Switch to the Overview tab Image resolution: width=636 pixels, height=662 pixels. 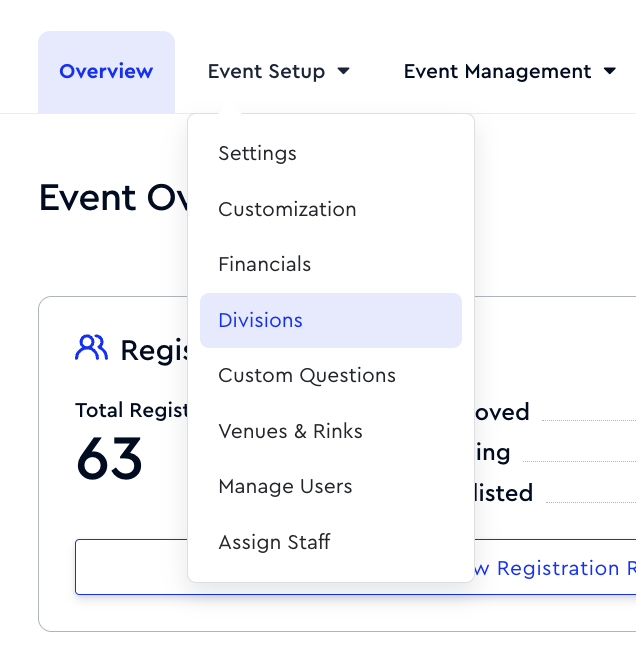pos(106,72)
